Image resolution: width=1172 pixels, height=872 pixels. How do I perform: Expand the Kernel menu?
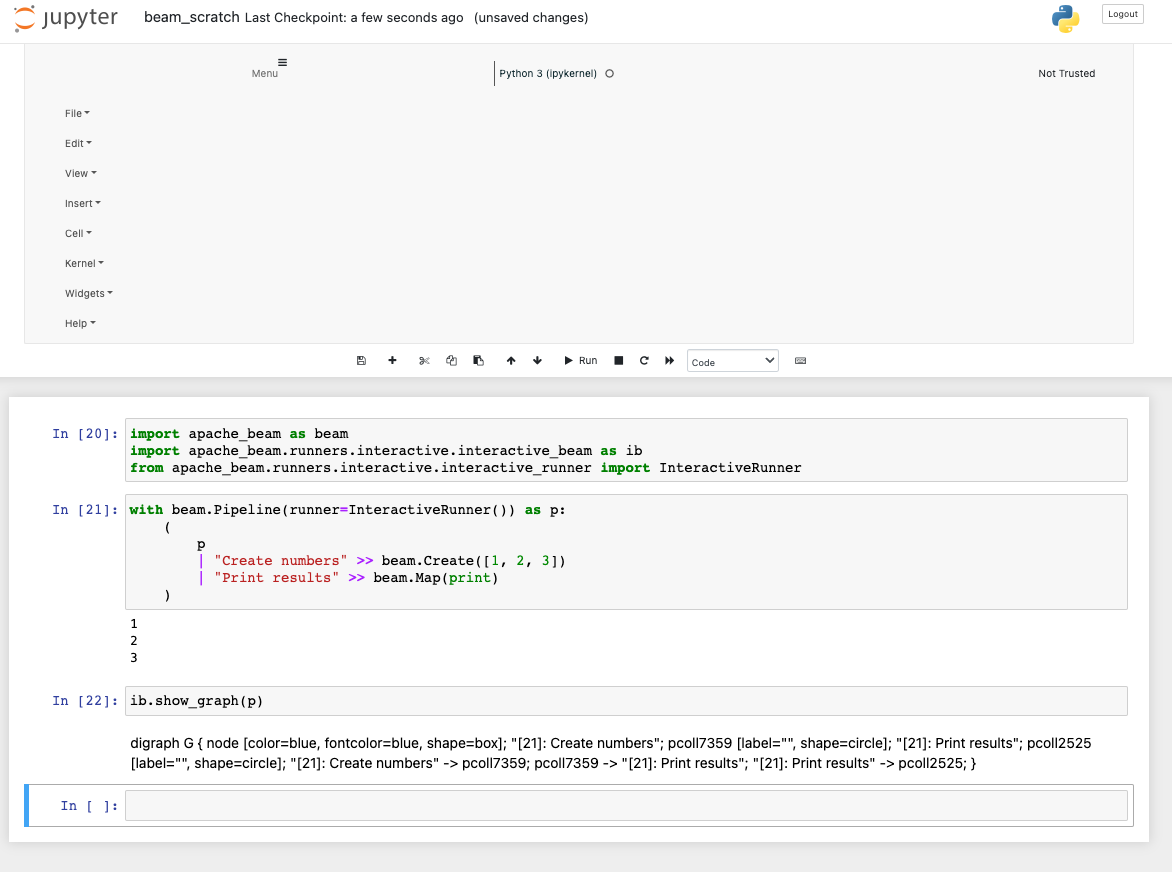[84, 263]
